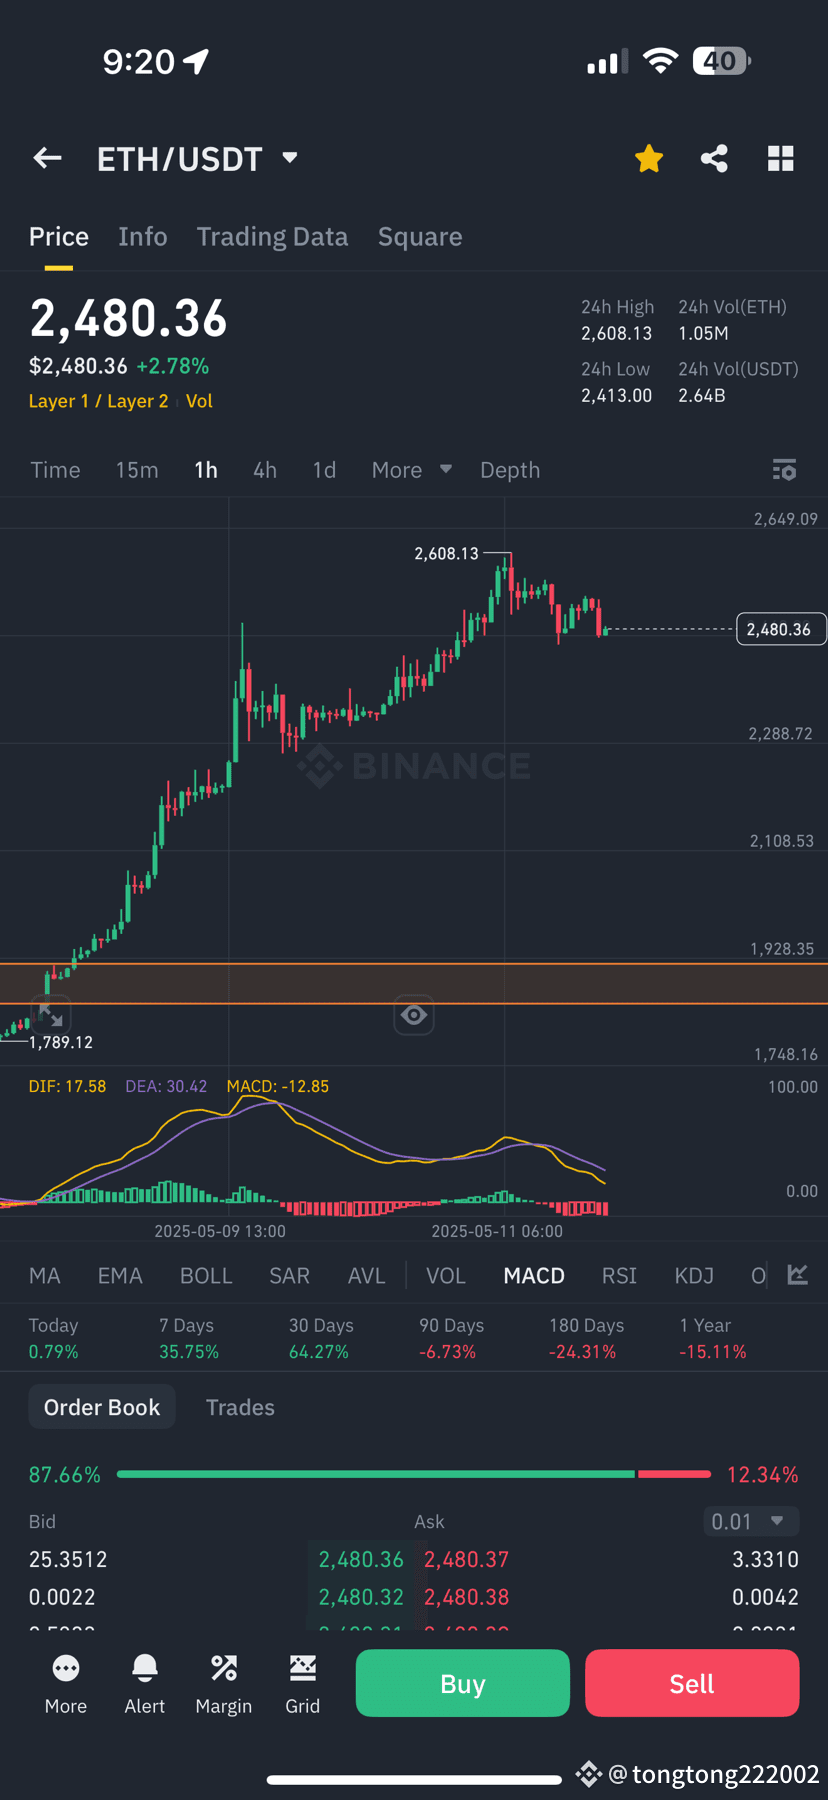Toggle the MACD sub-indicator
This screenshot has height=1800, width=828.
click(x=534, y=1276)
